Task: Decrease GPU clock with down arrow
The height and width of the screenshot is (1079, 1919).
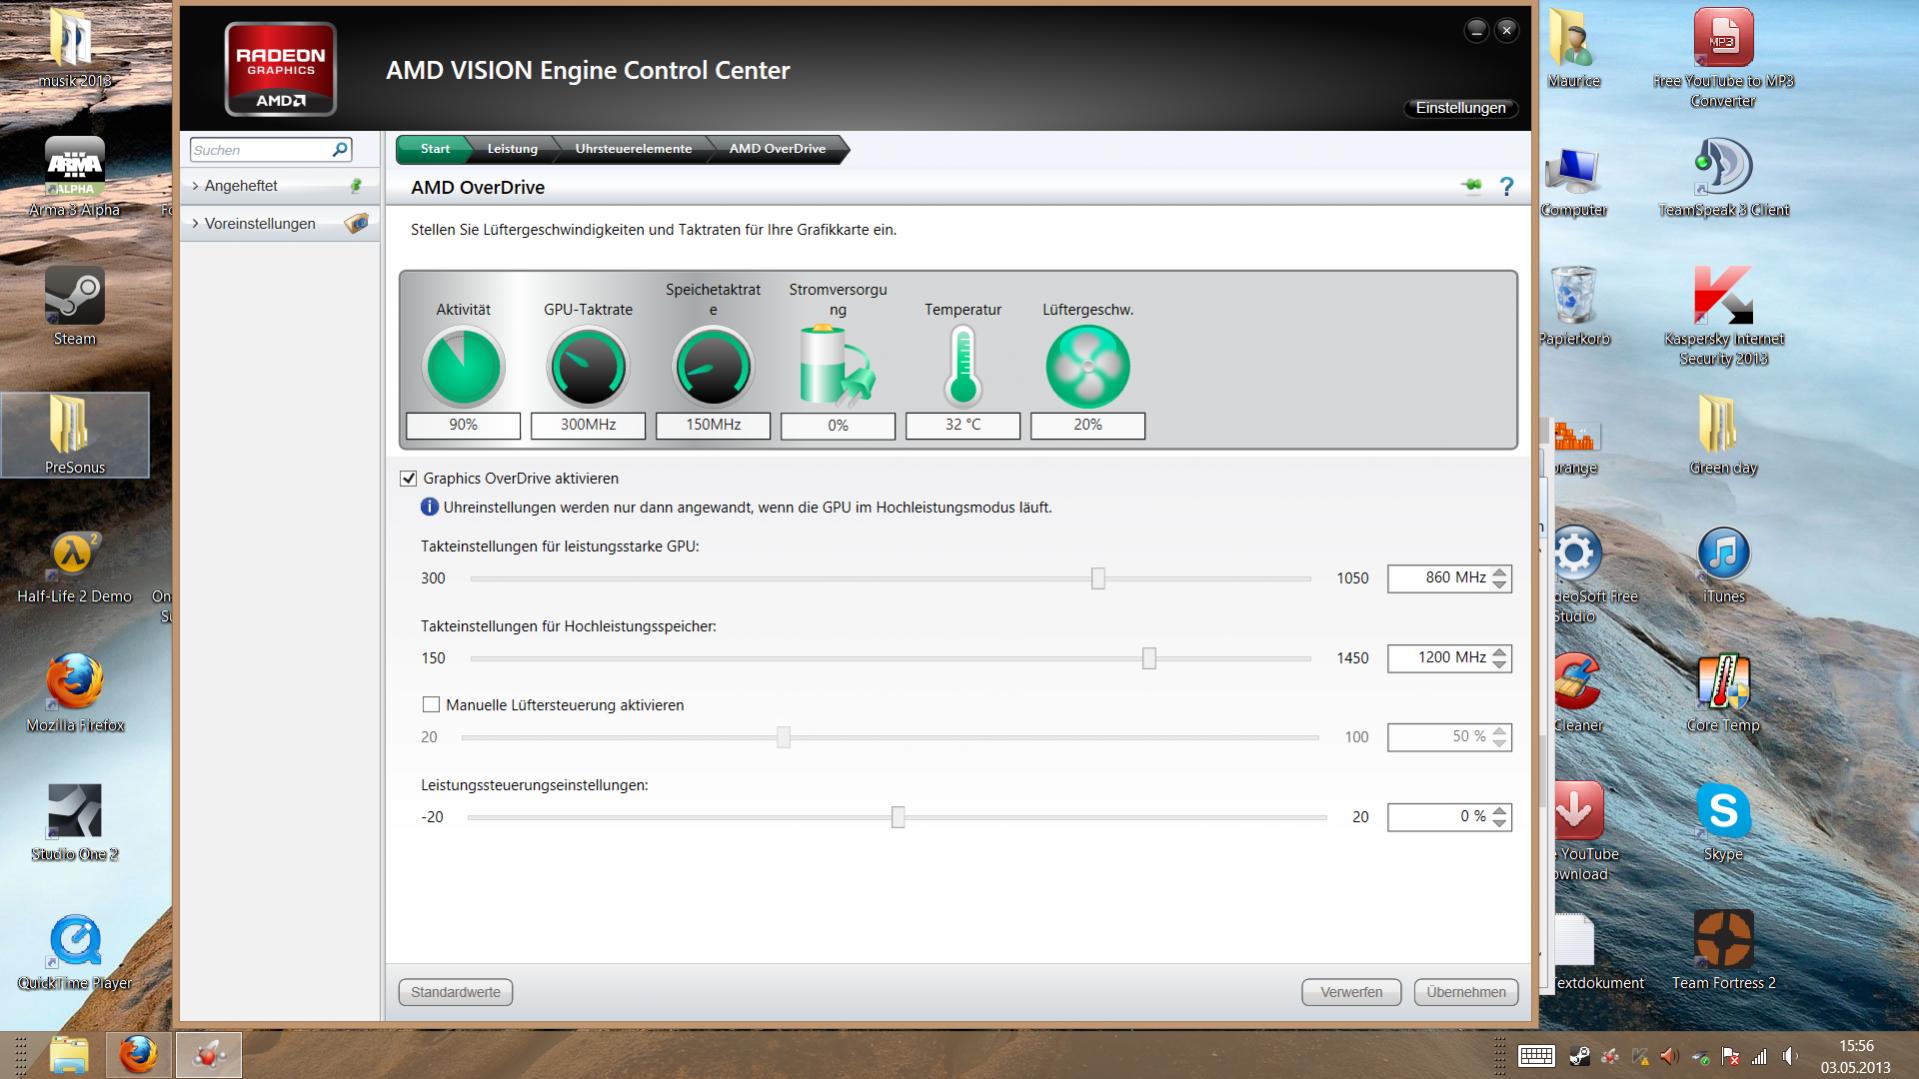Action: (x=1499, y=584)
